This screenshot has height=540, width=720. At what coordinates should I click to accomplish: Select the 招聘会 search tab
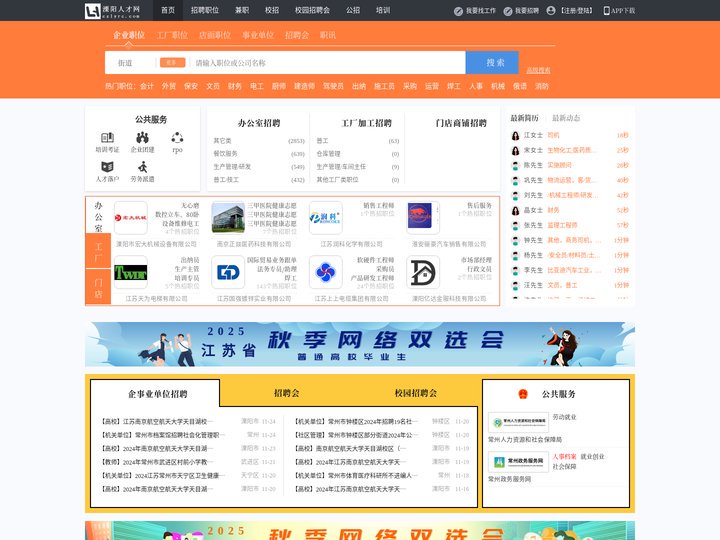pyautogui.click(x=297, y=35)
